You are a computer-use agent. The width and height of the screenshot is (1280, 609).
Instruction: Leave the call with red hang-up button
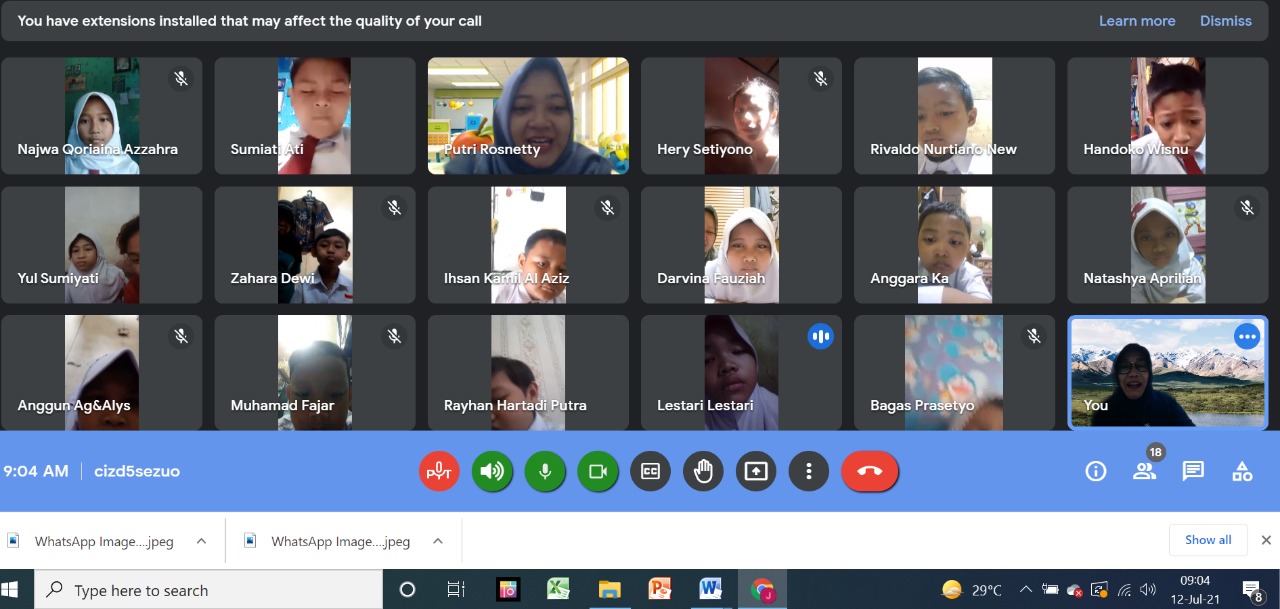click(869, 471)
